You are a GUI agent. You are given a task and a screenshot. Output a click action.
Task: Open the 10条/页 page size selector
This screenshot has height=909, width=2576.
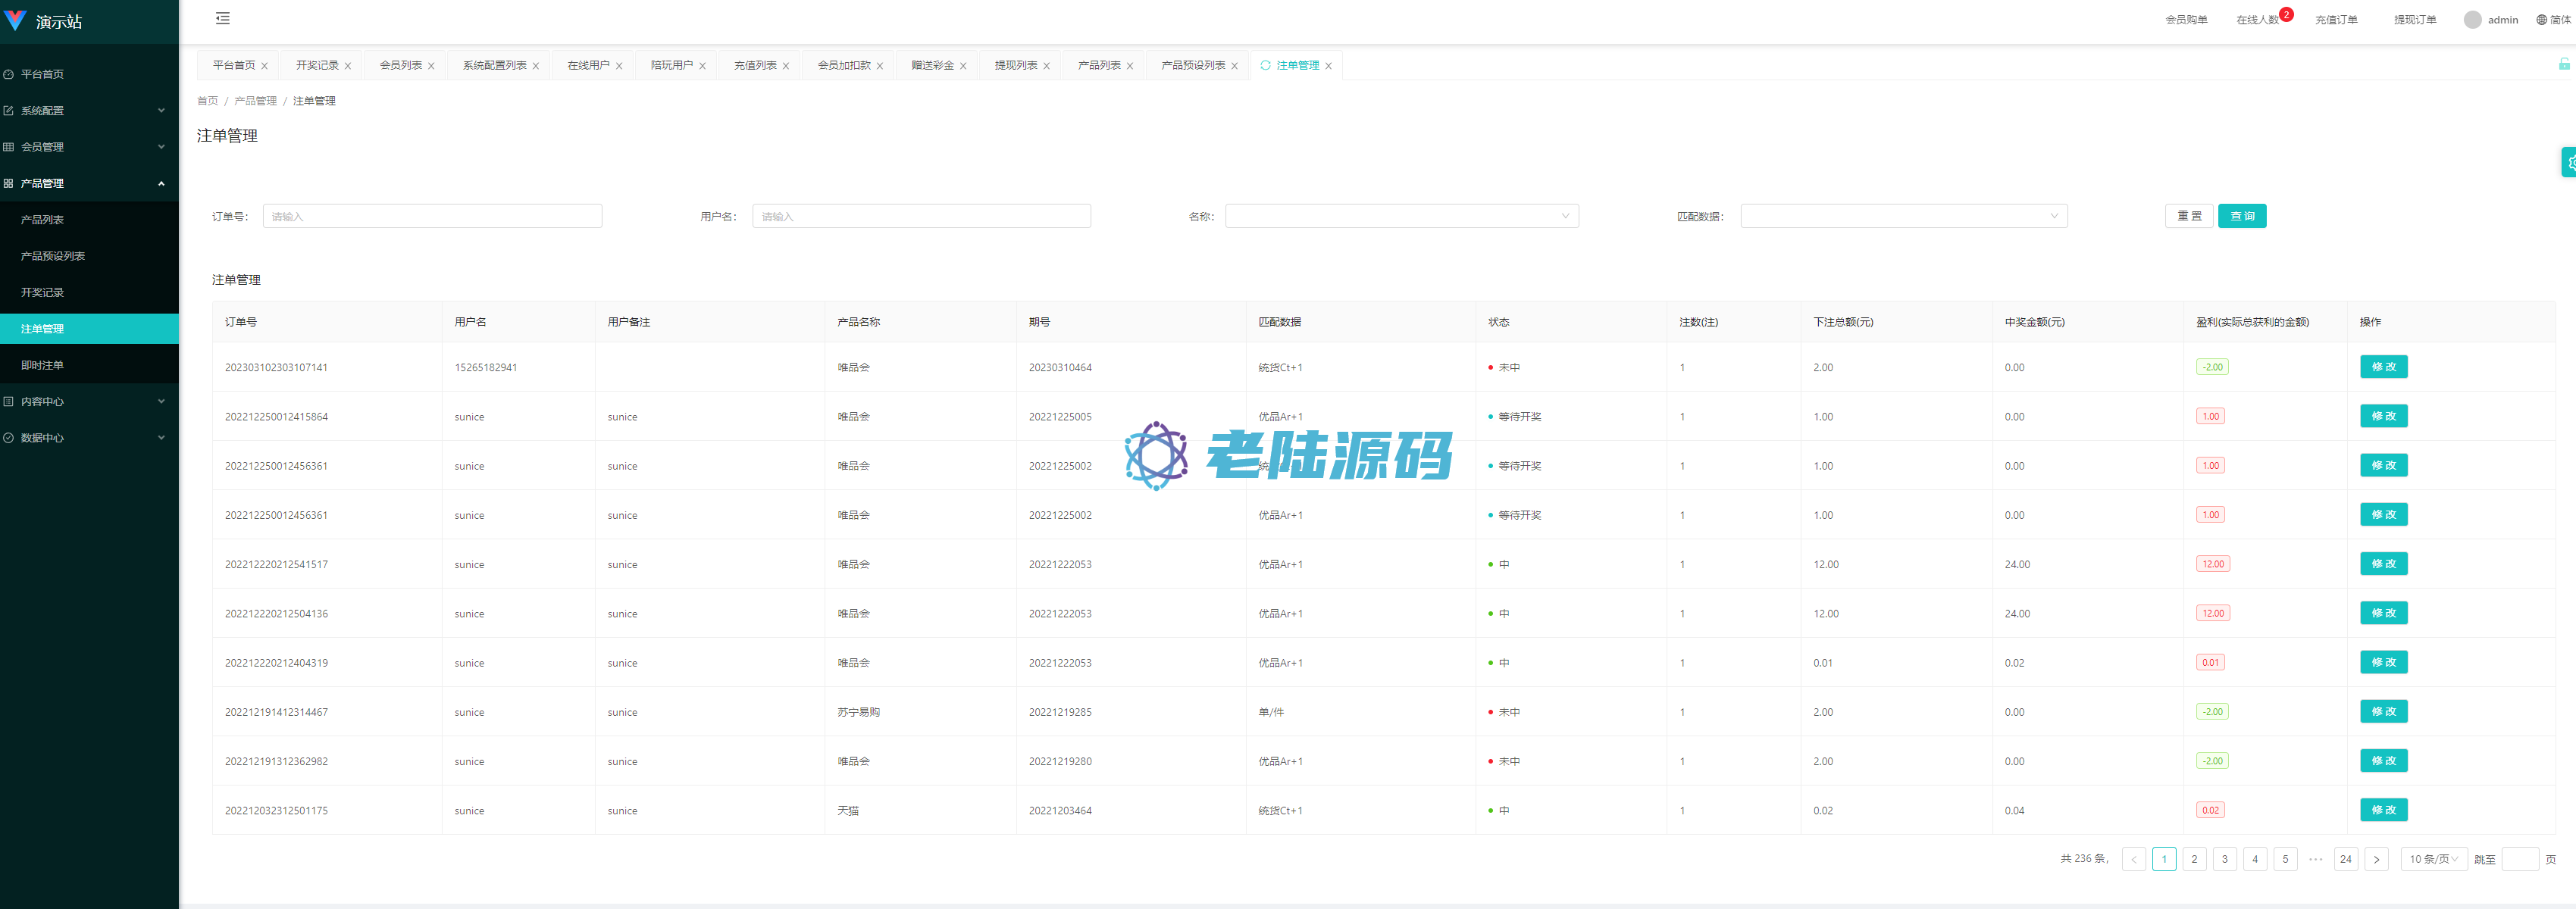click(2433, 859)
